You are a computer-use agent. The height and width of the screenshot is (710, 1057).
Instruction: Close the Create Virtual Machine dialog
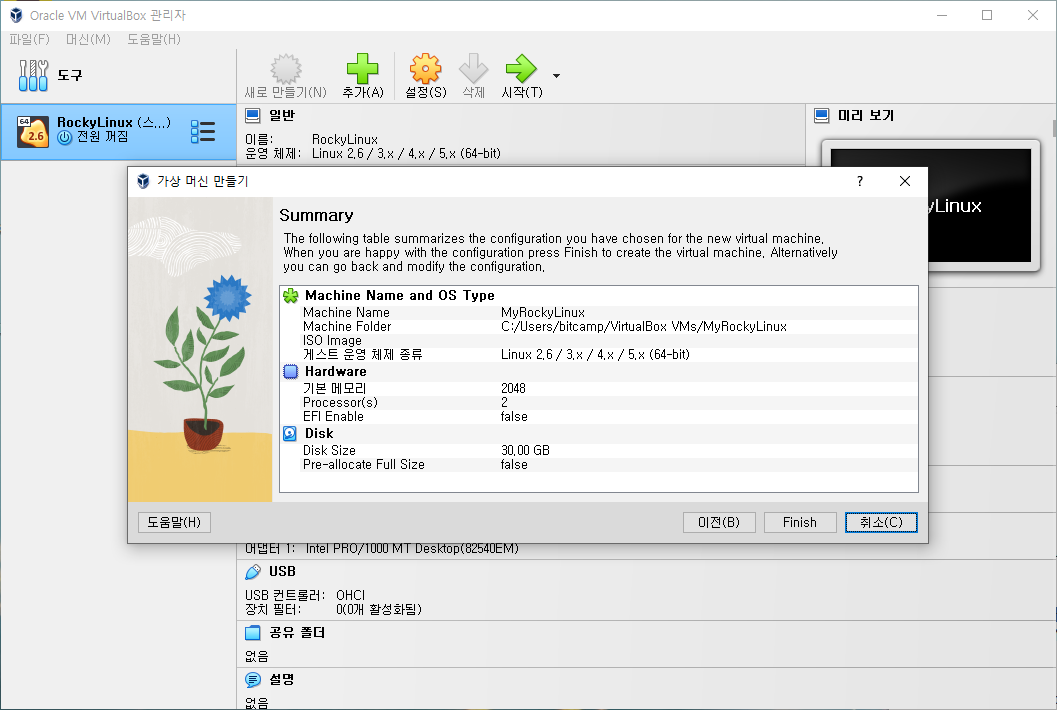(905, 181)
